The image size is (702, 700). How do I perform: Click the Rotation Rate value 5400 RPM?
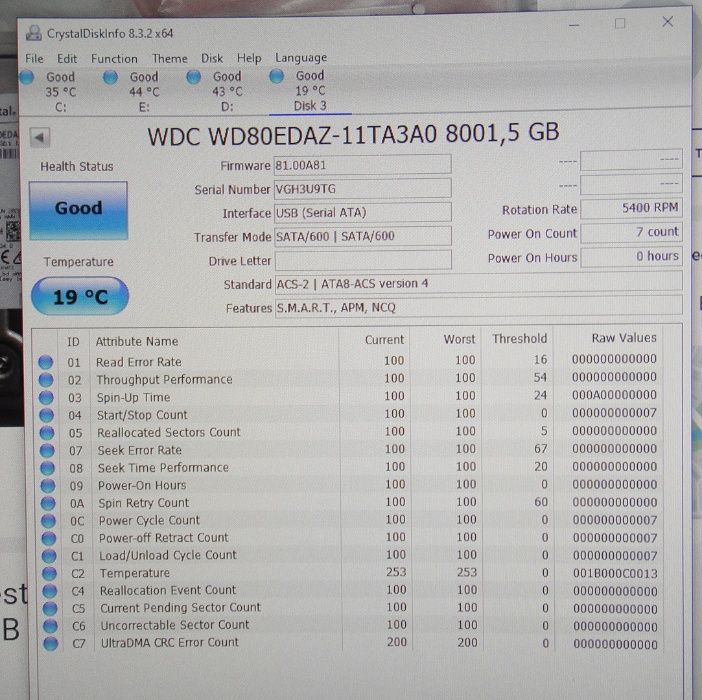click(631, 208)
